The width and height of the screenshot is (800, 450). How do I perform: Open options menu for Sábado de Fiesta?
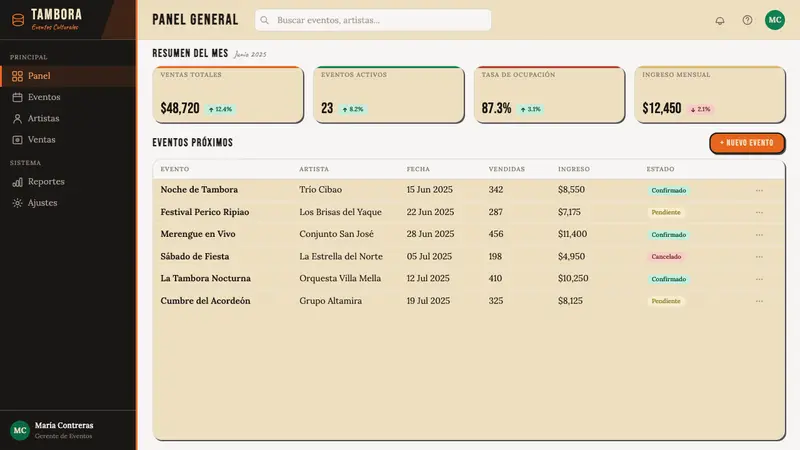pos(759,257)
